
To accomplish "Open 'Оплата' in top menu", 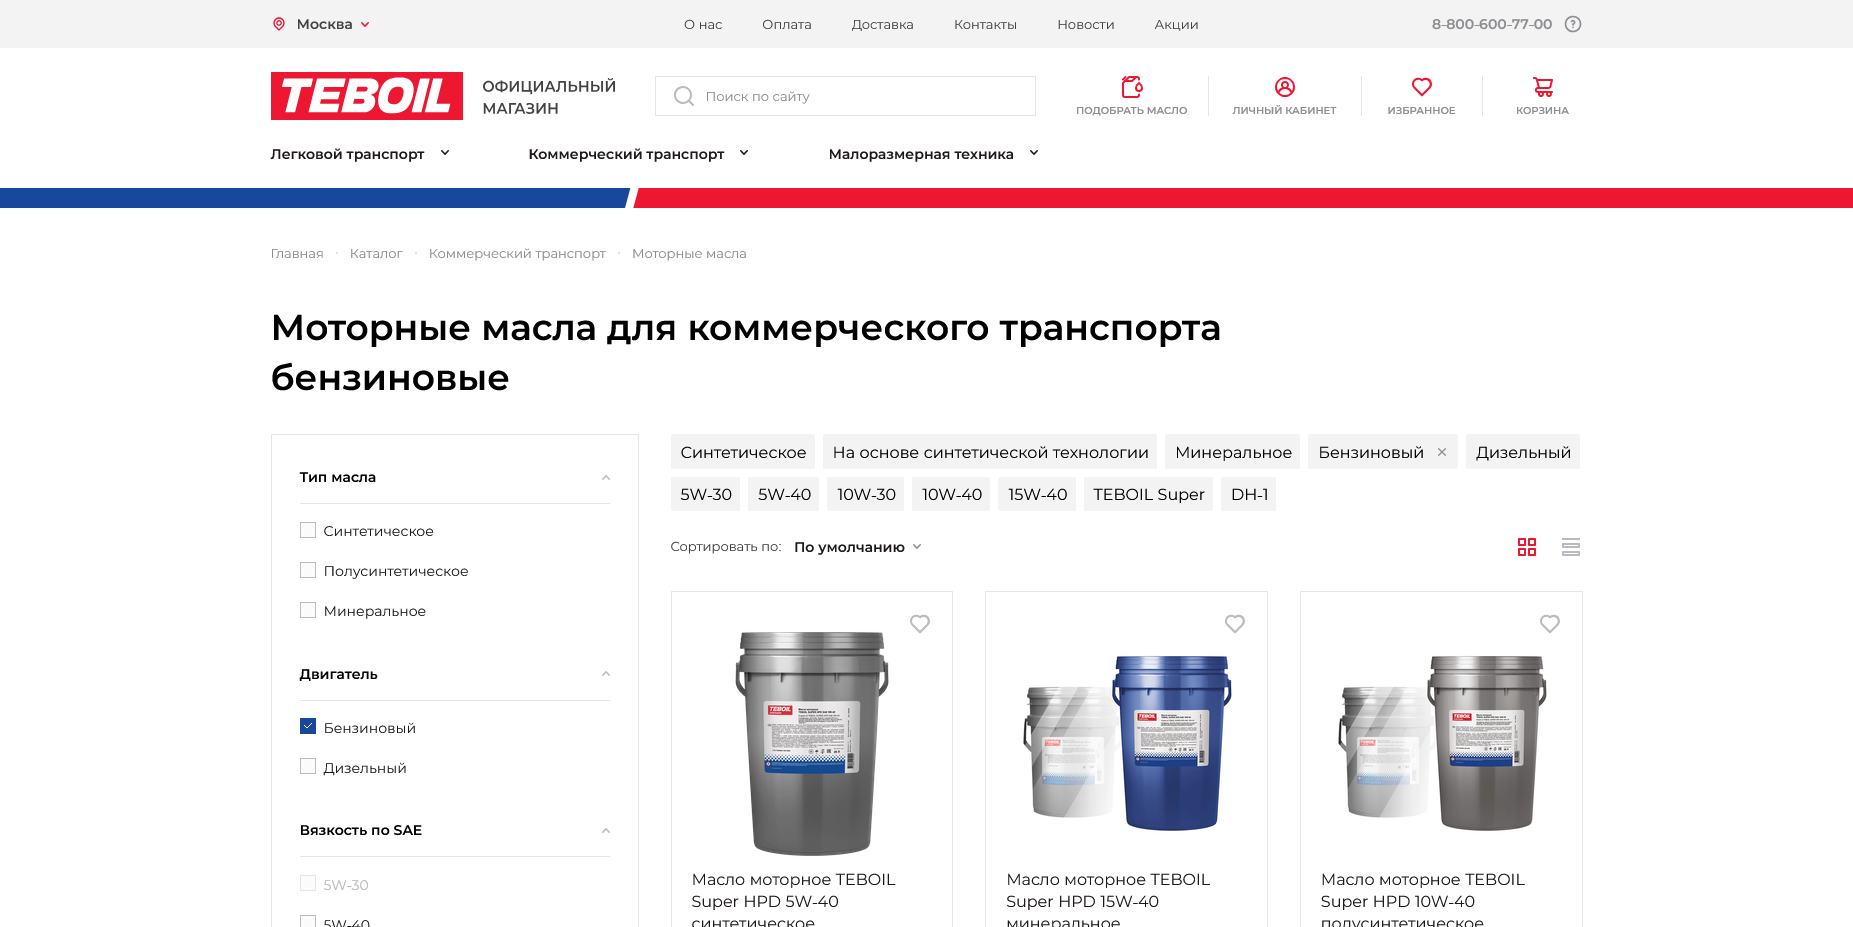I will pos(787,24).
